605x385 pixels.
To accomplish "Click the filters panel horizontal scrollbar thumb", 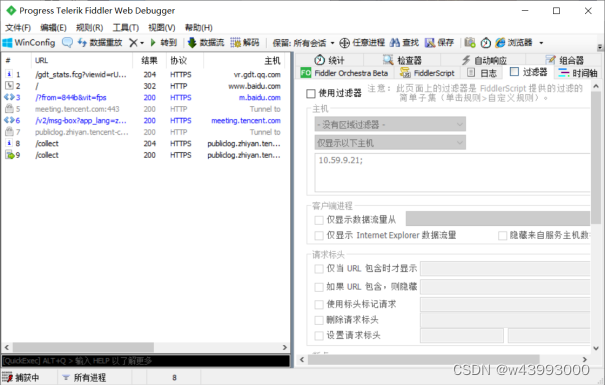I will (424, 360).
